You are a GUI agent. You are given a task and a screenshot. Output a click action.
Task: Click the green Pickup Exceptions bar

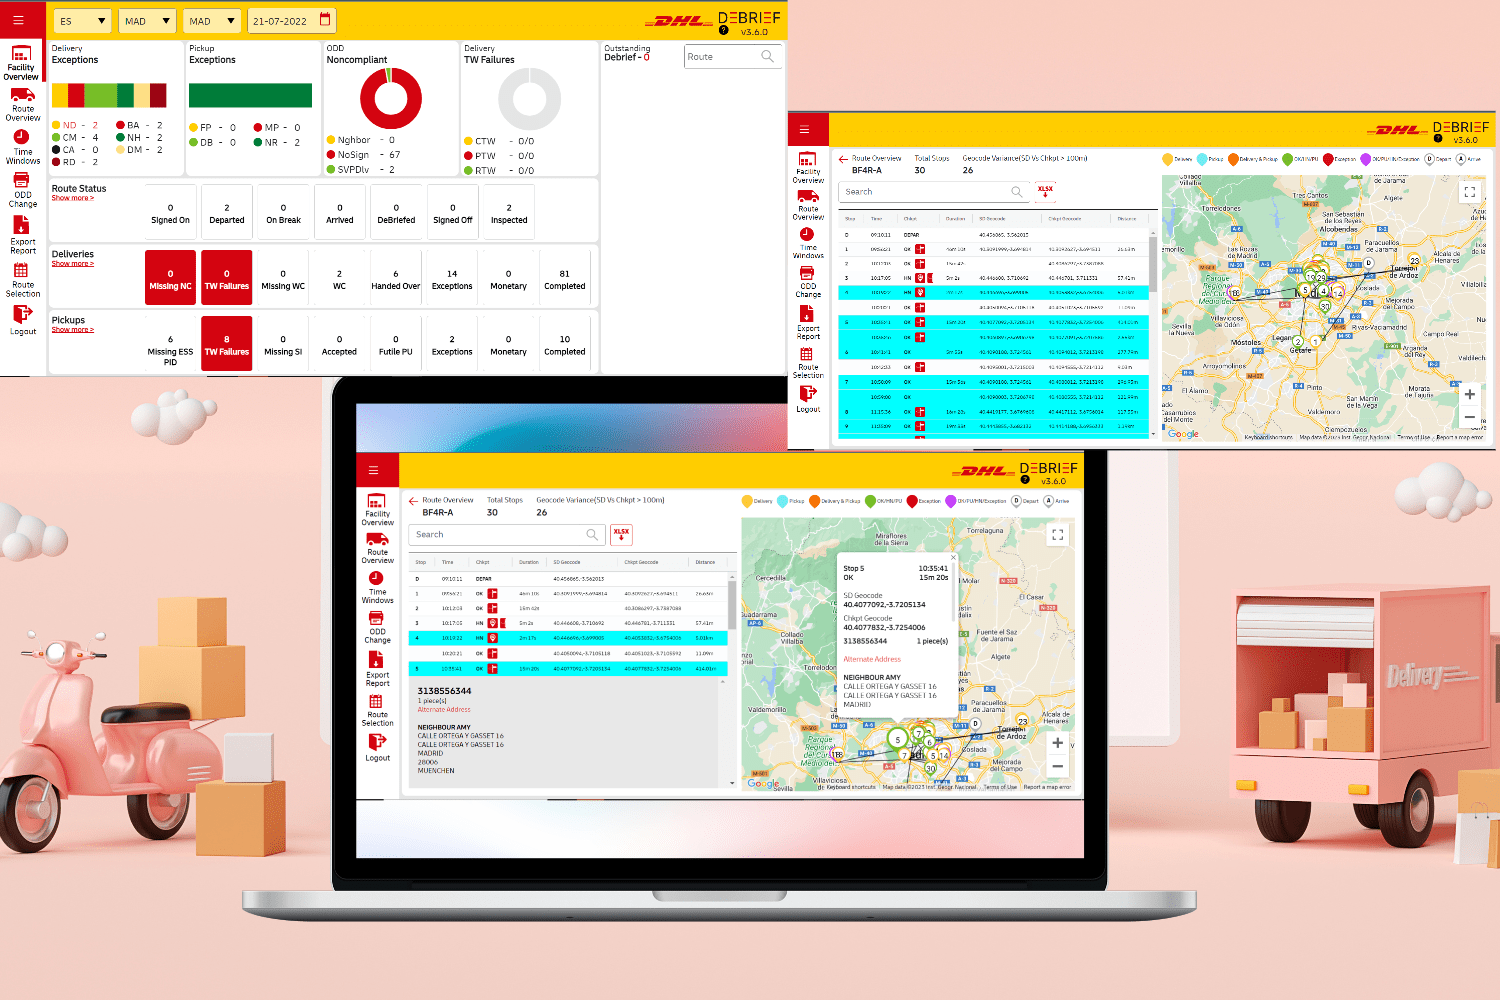(x=251, y=95)
